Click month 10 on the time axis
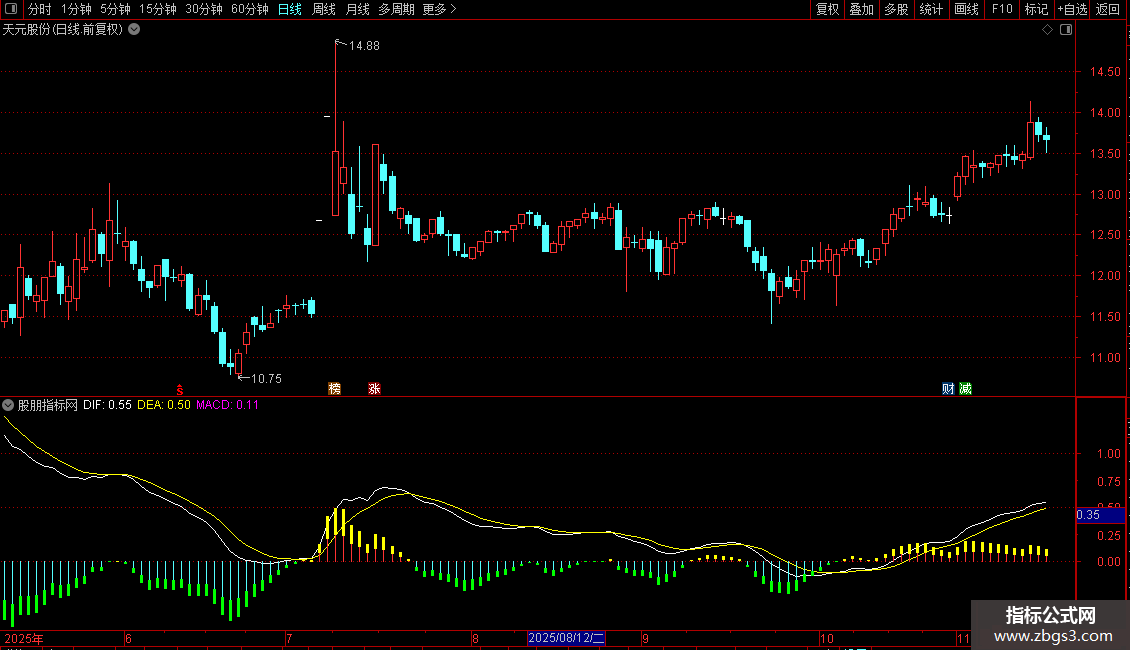 pos(827,638)
